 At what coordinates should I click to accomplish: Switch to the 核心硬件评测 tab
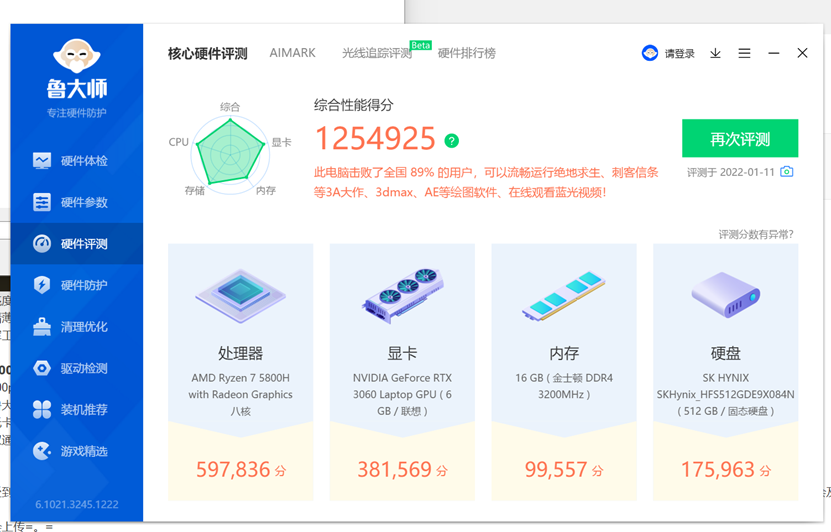tap(208, 54)
